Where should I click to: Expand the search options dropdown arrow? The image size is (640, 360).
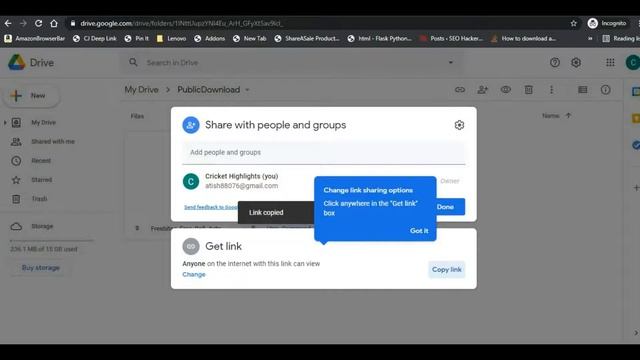click(451, 62)
